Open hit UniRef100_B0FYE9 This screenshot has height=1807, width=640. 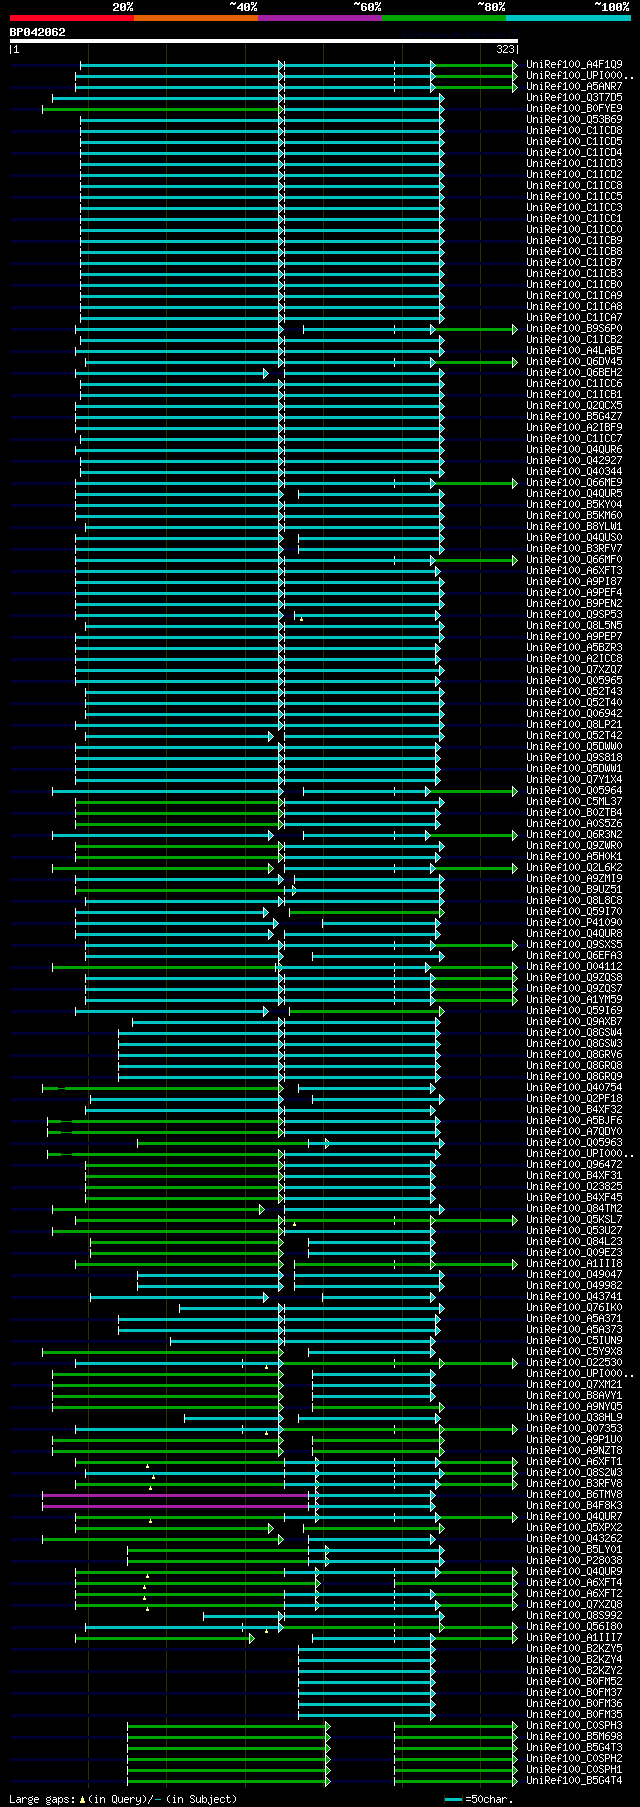click(574, 109)
